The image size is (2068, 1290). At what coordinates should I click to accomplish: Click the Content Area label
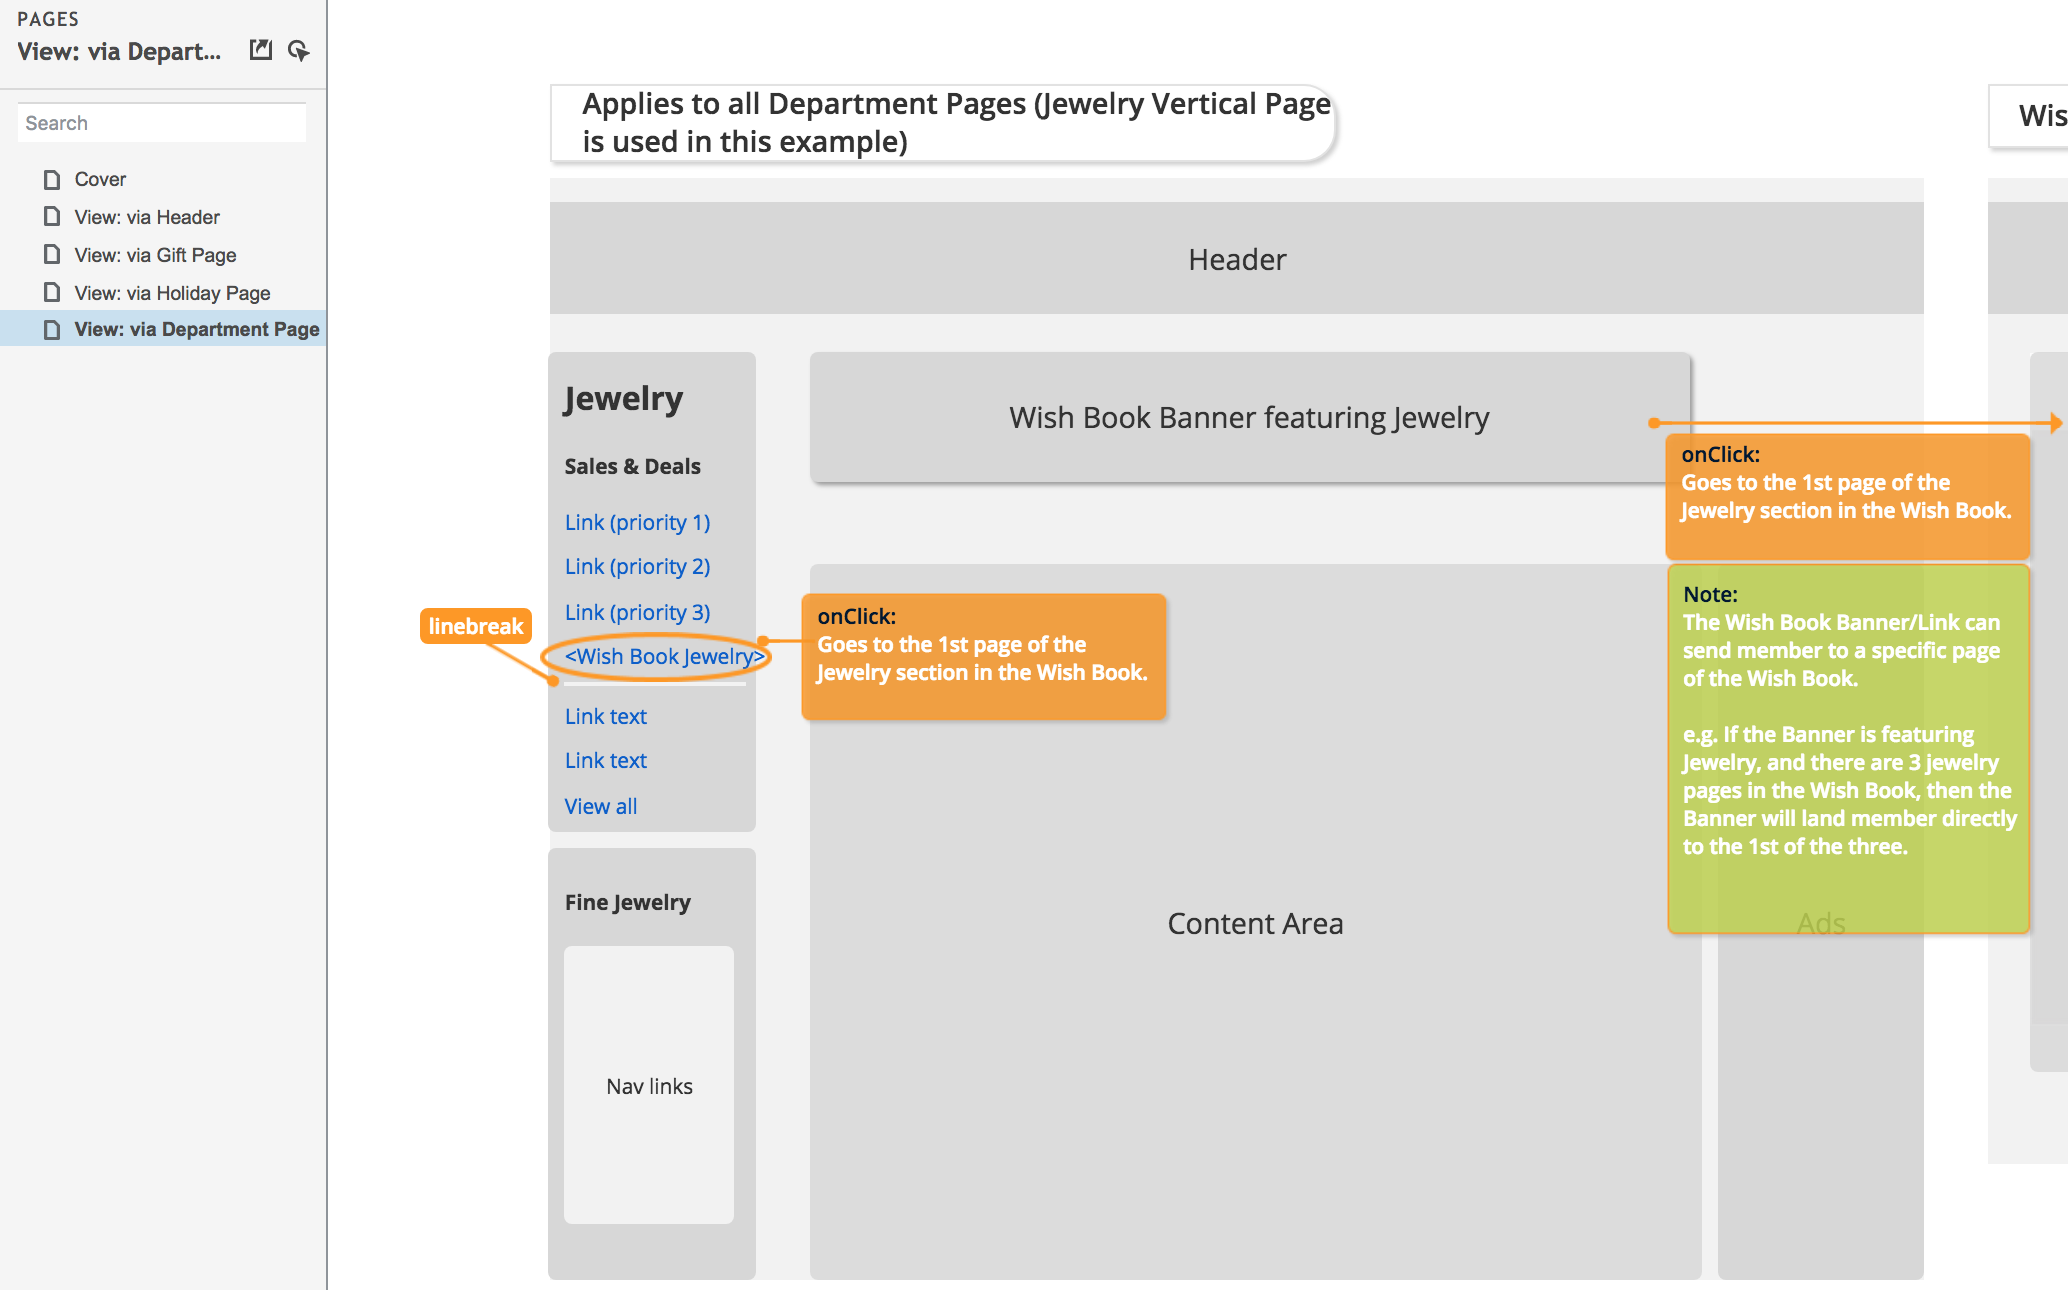[1255, 923]
